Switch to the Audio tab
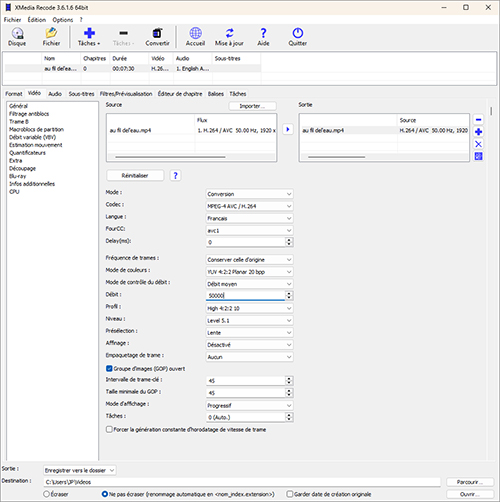 click(55, 94)
